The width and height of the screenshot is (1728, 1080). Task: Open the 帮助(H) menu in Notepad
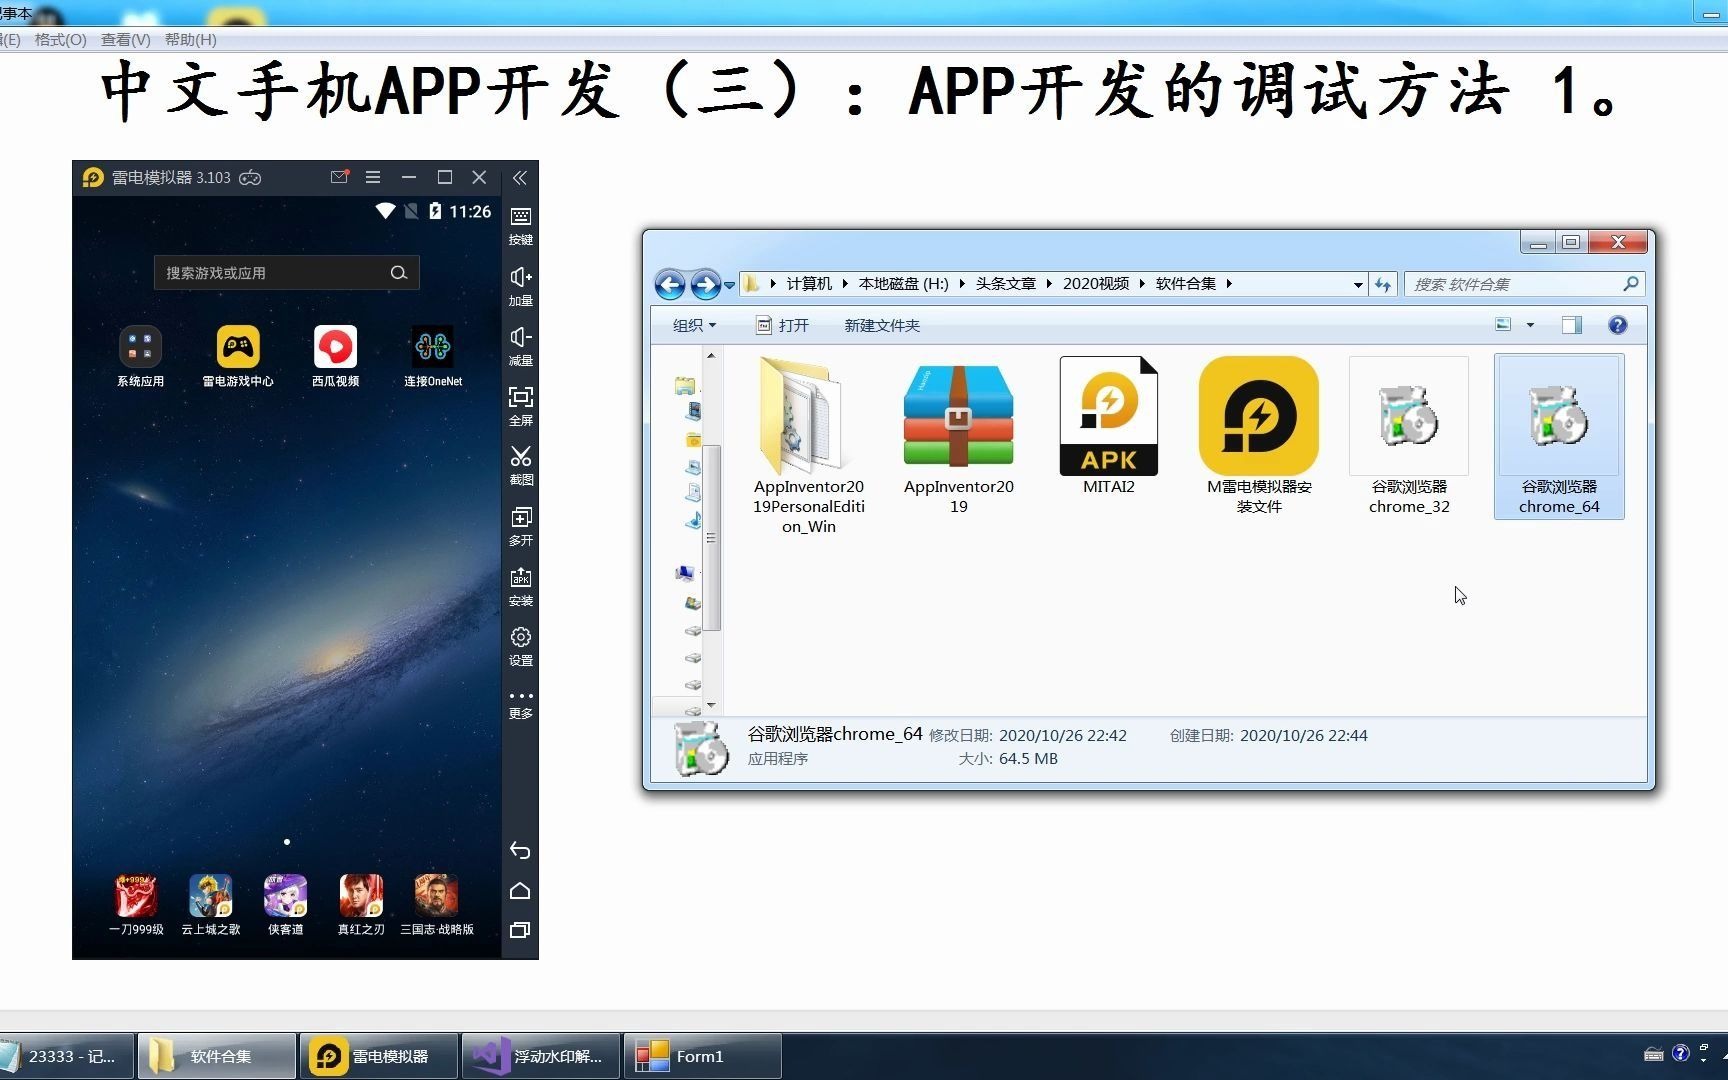coord(190,40)
